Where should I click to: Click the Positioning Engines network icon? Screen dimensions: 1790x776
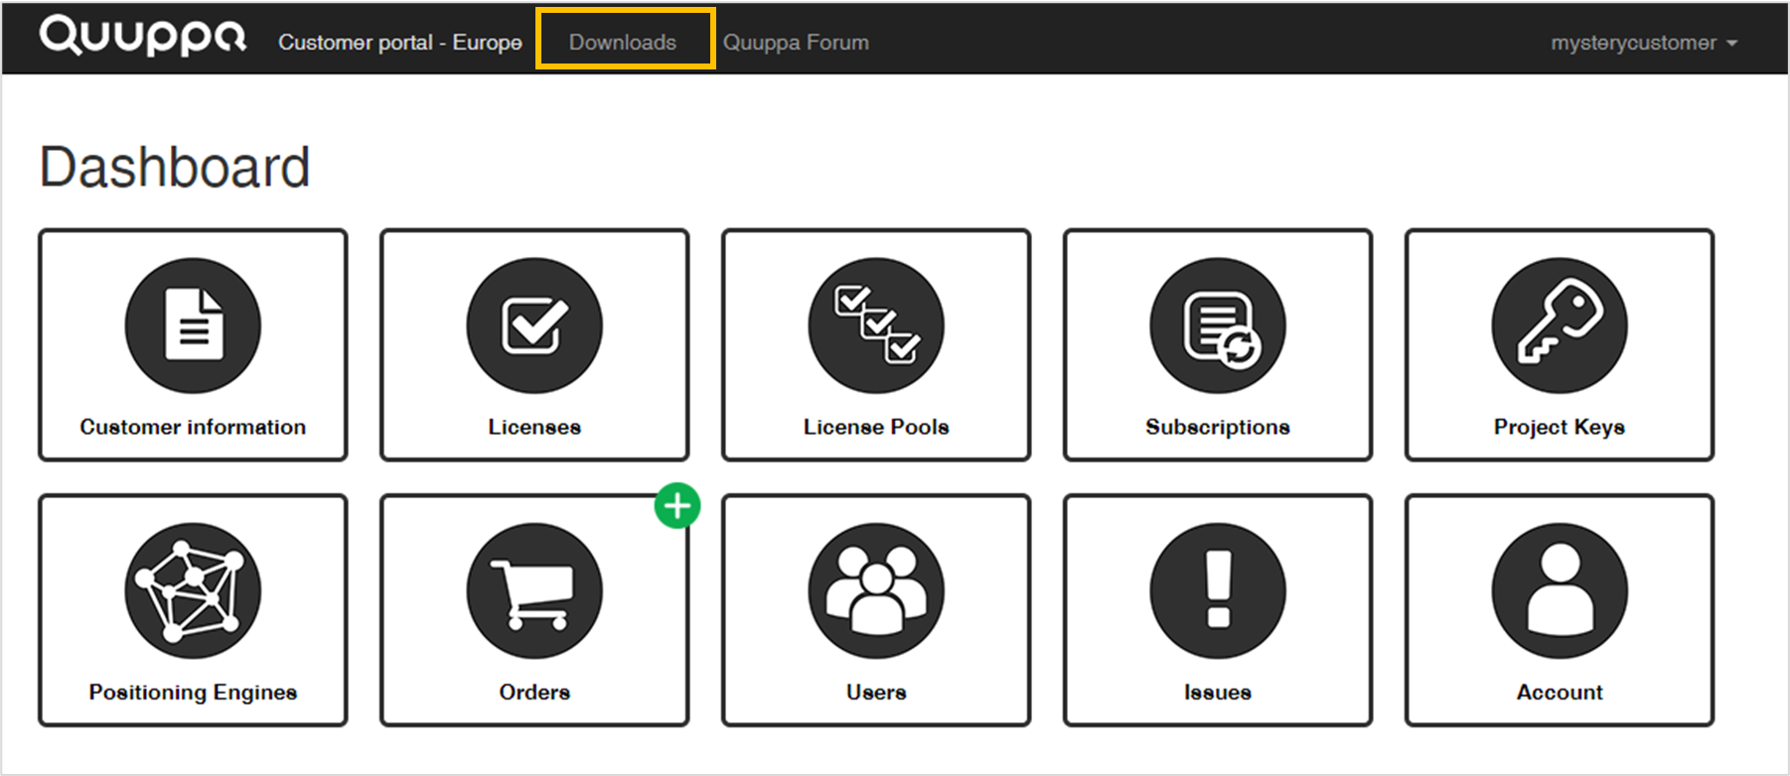(x=193, y=591)
